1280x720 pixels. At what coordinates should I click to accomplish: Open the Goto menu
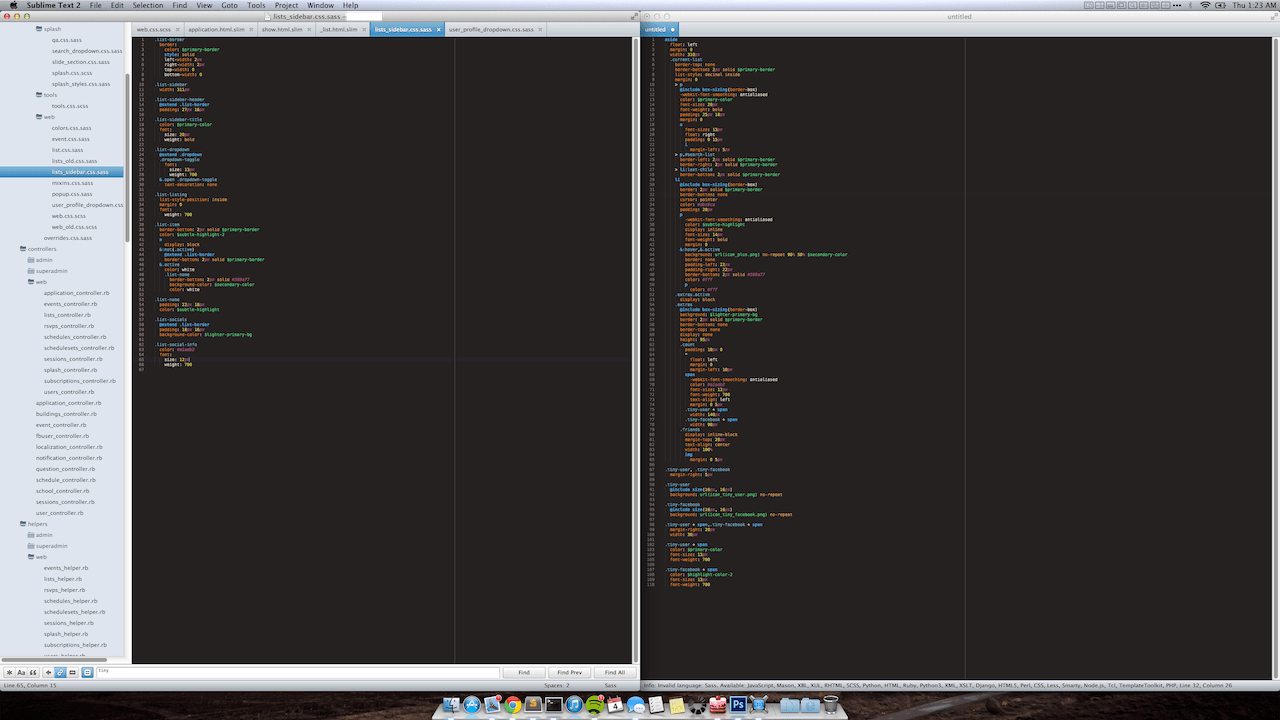click(229, 5)
